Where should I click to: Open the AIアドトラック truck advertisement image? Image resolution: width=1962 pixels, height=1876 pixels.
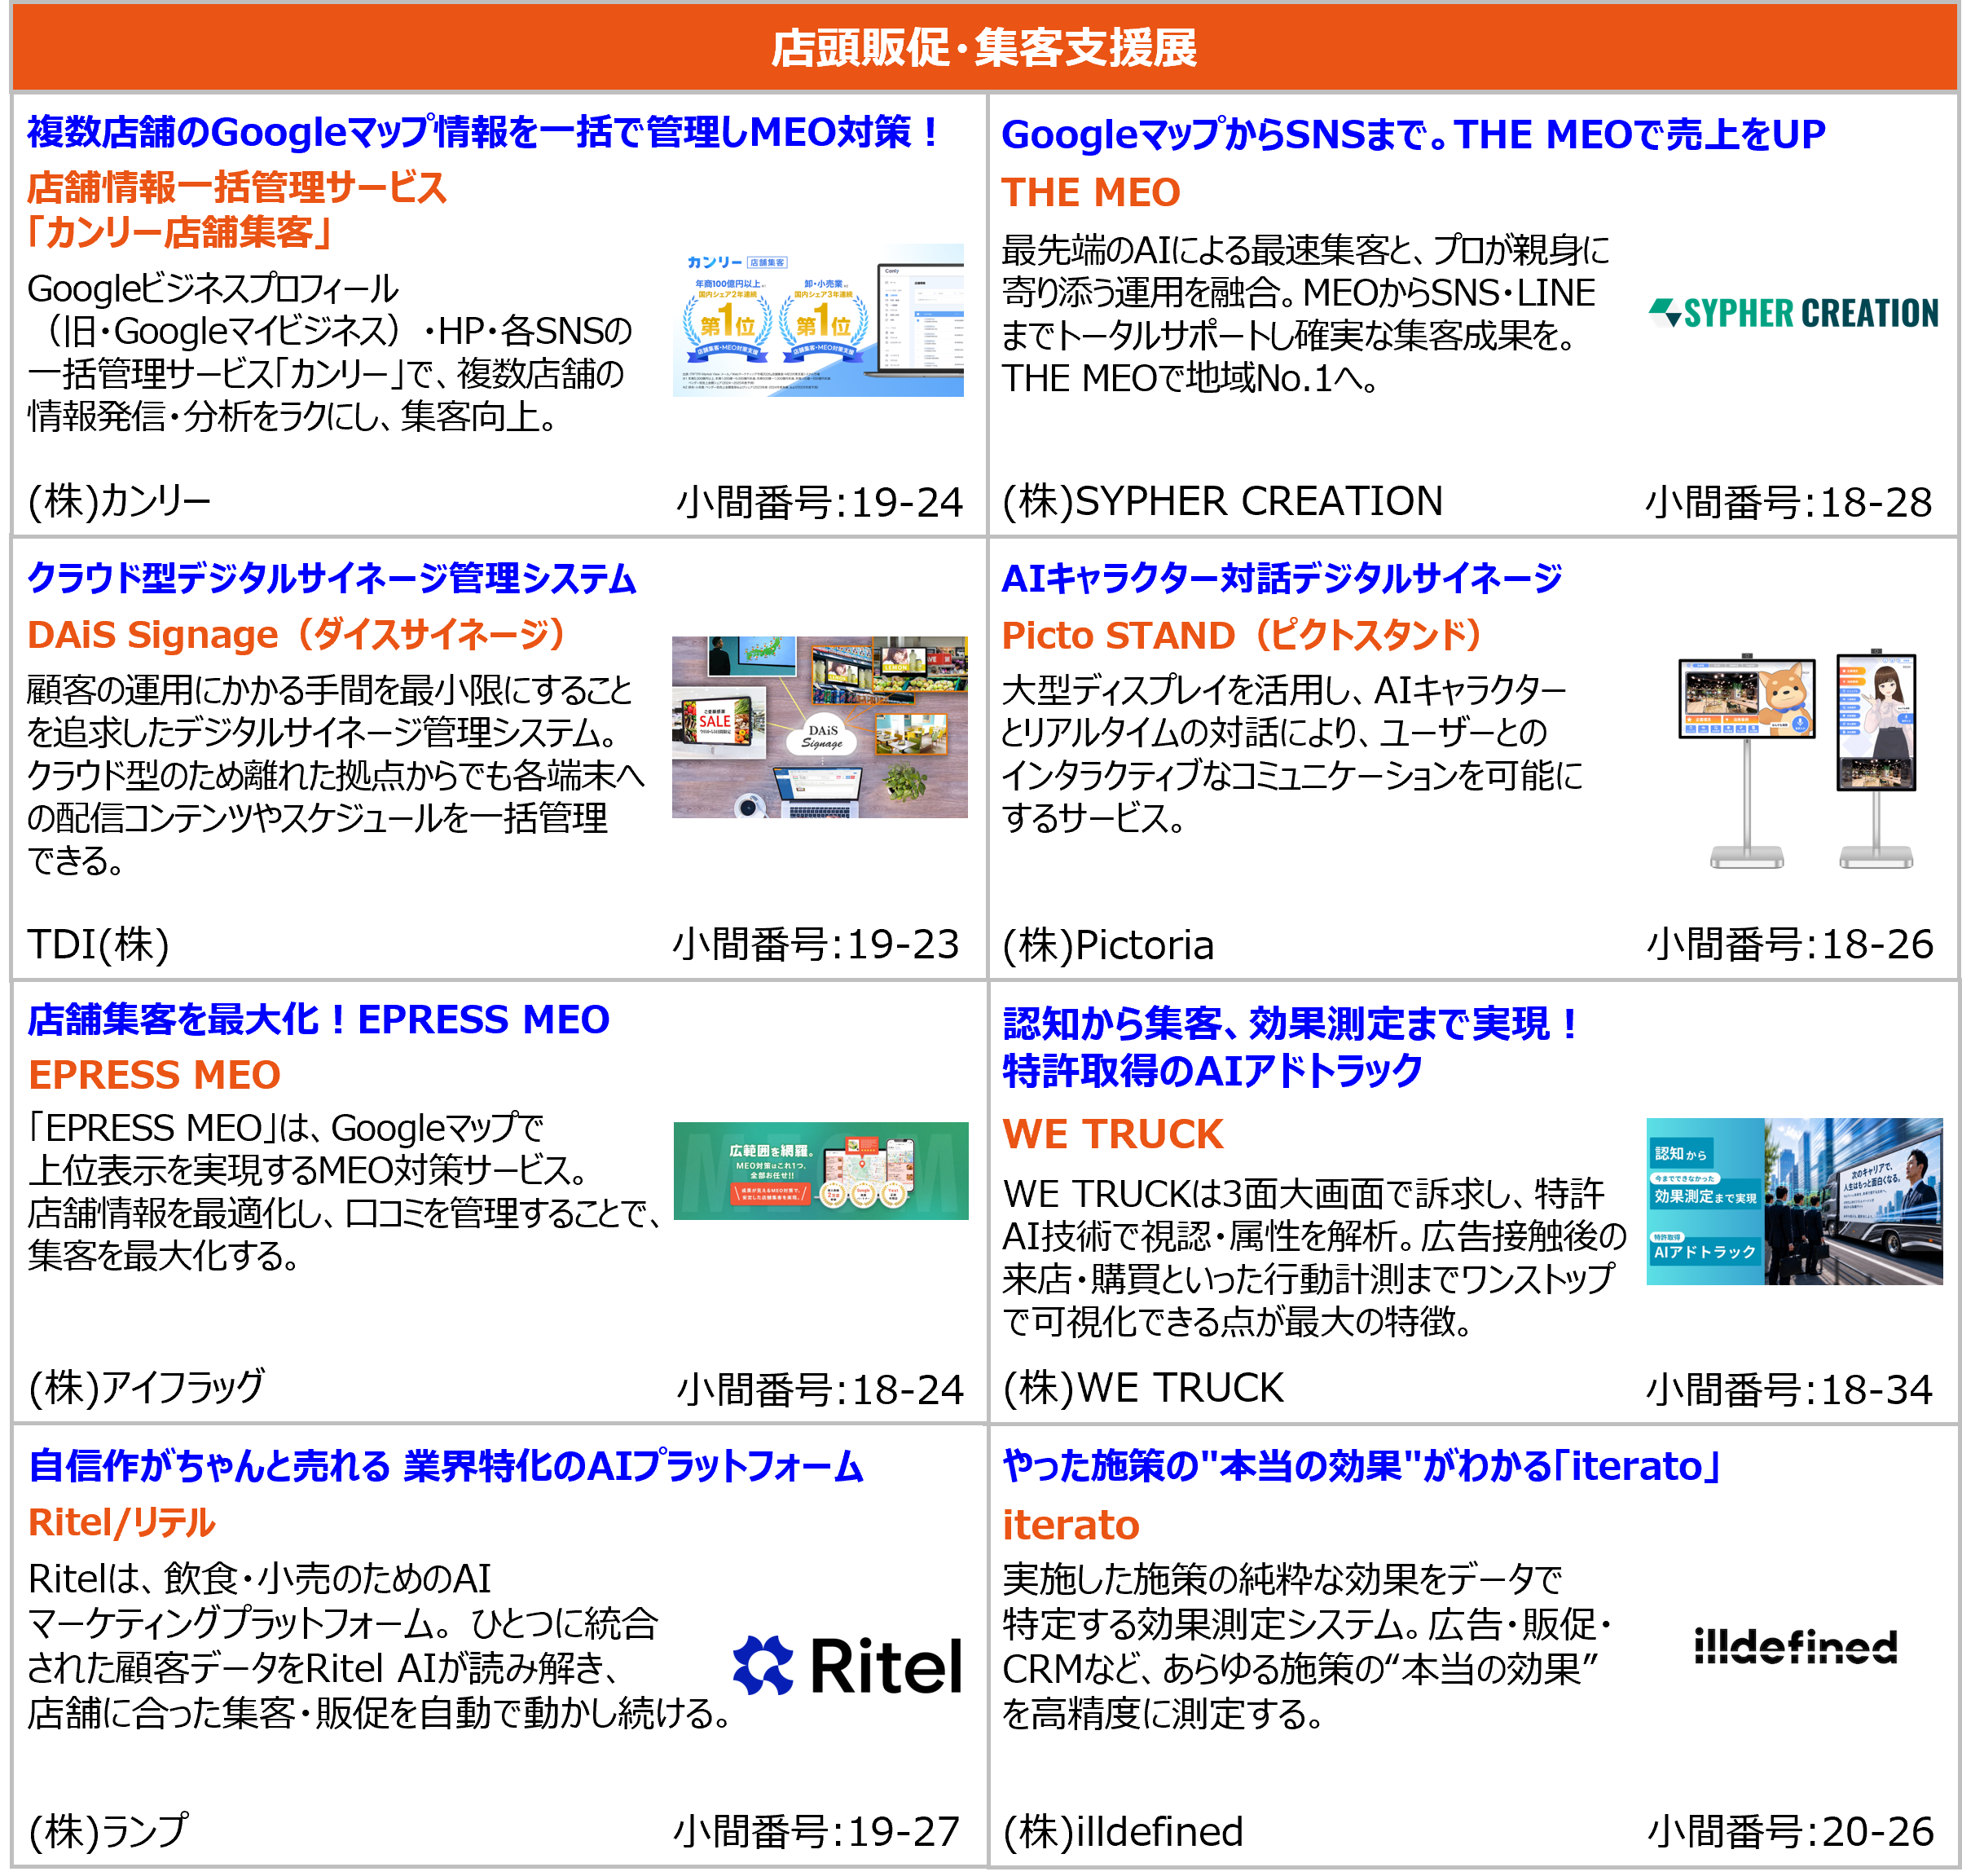tap(1794, 1201)
